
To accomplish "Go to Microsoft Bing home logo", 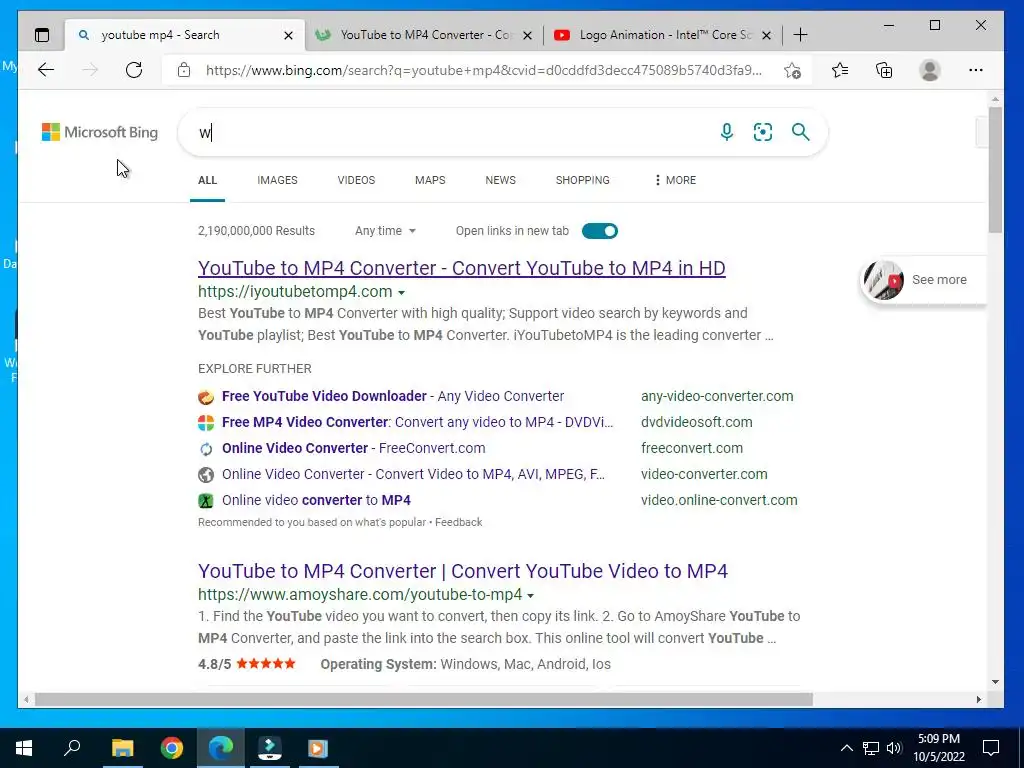I will (100, 132).
